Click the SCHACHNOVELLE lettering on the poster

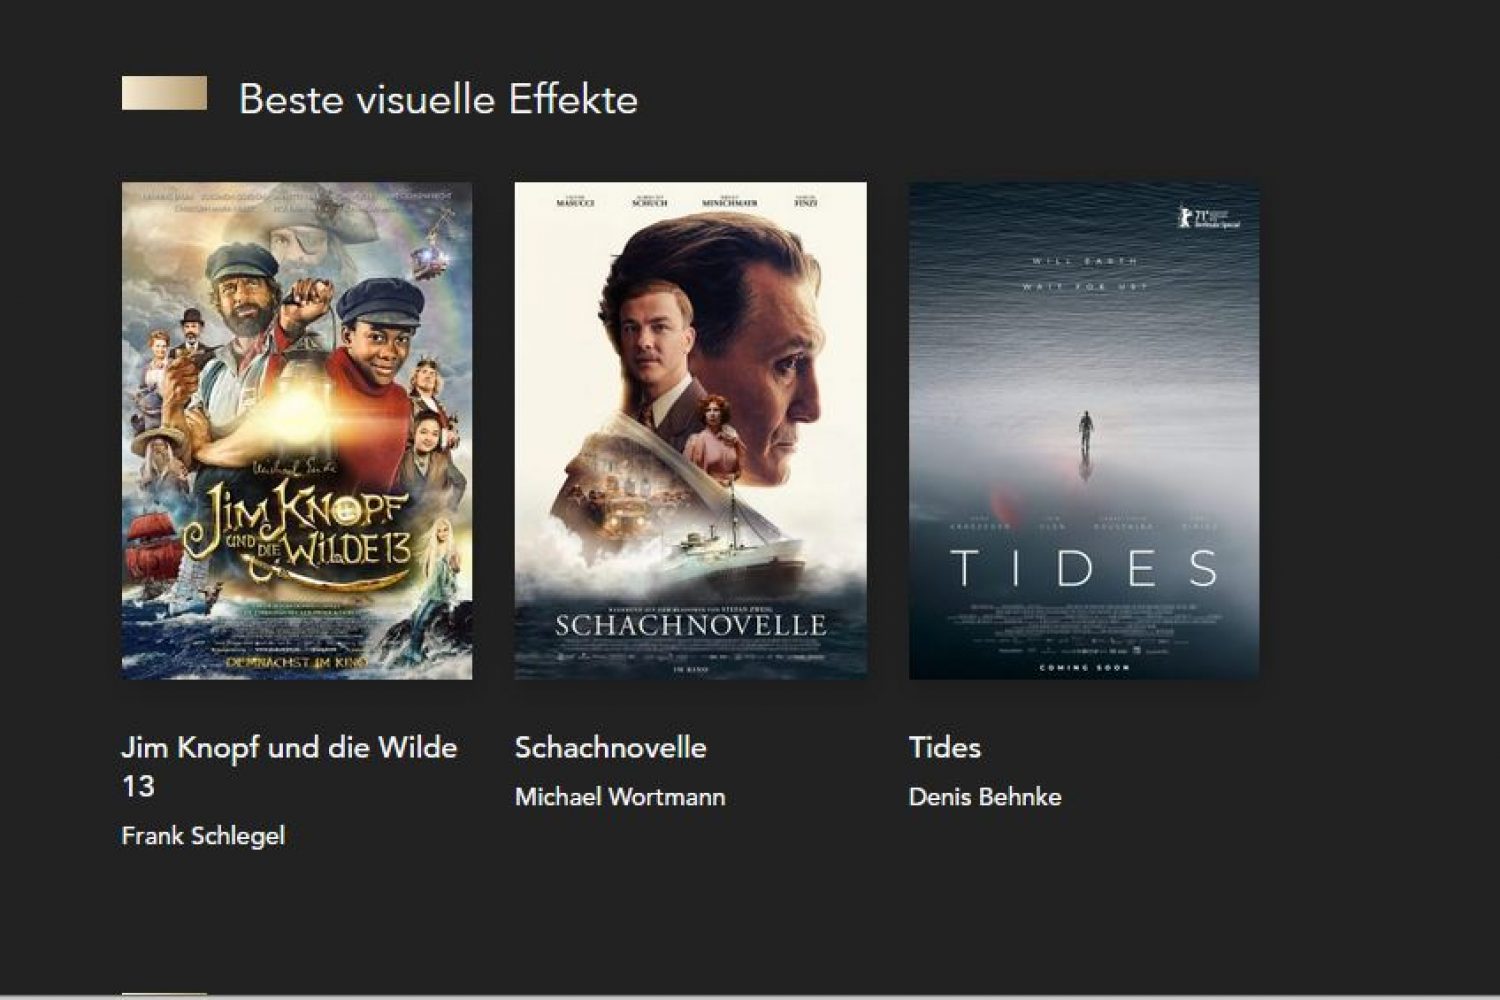[x=691, y=626]
